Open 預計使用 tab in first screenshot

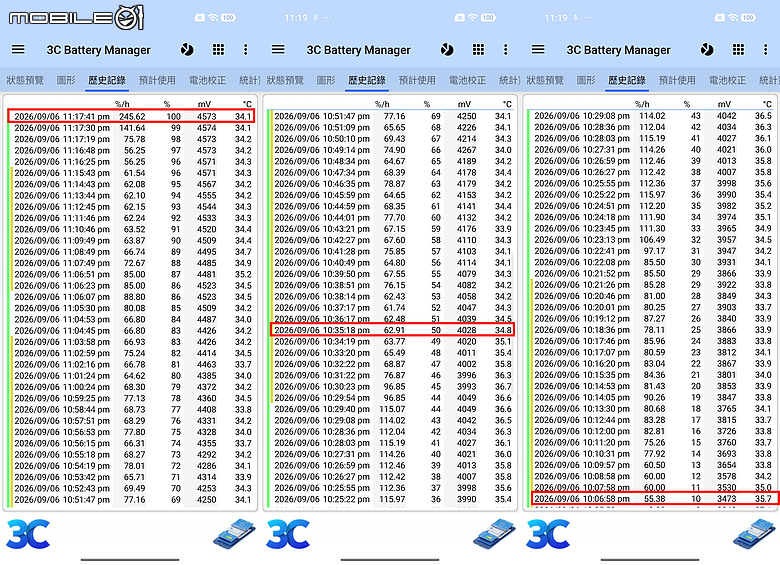(x=157, y=80)
